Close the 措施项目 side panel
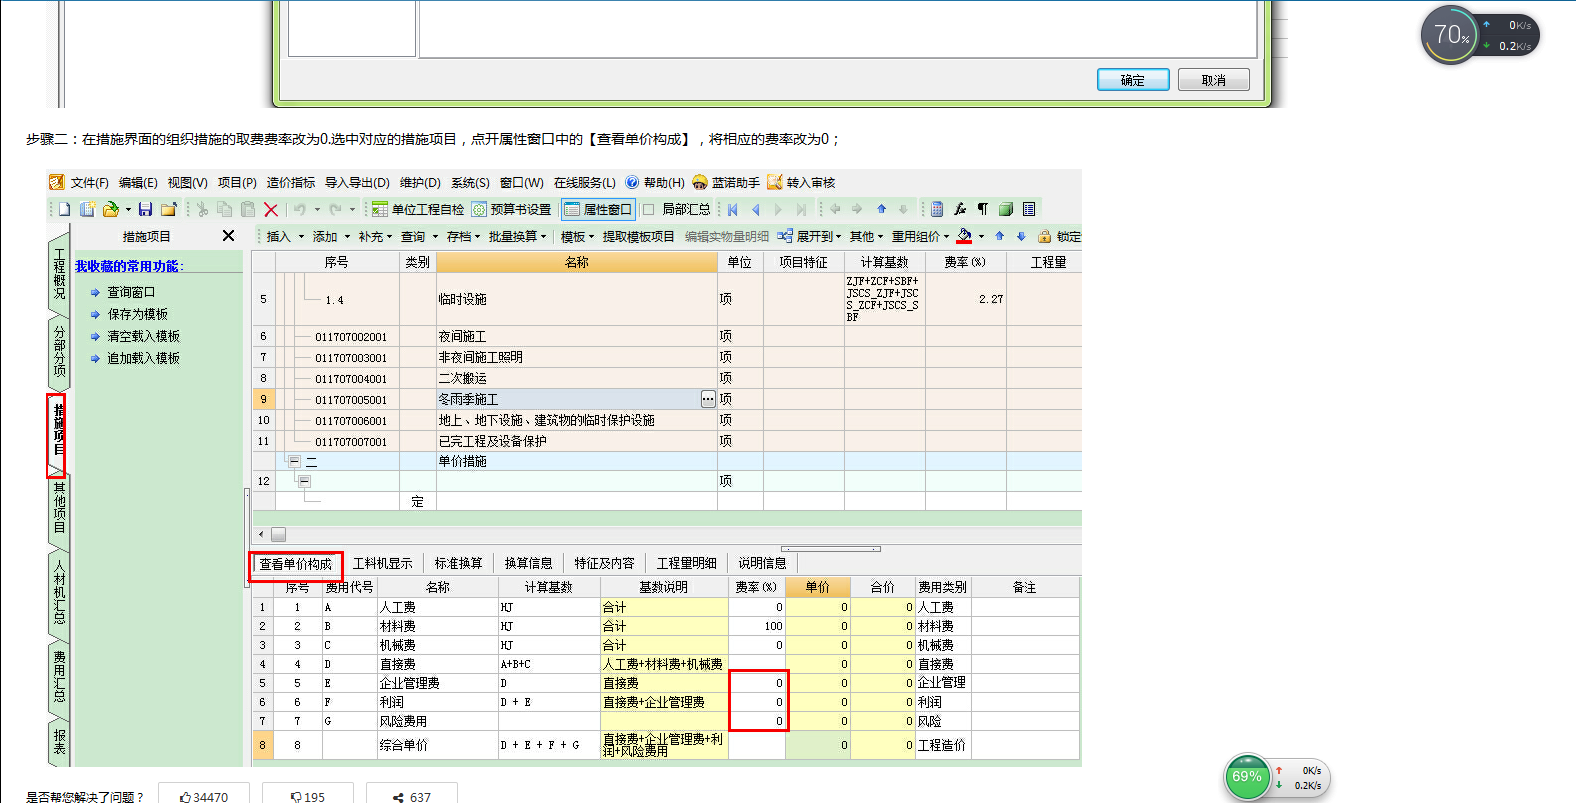The width and height of the screenshot is (1576, 803). pos(228,236)
